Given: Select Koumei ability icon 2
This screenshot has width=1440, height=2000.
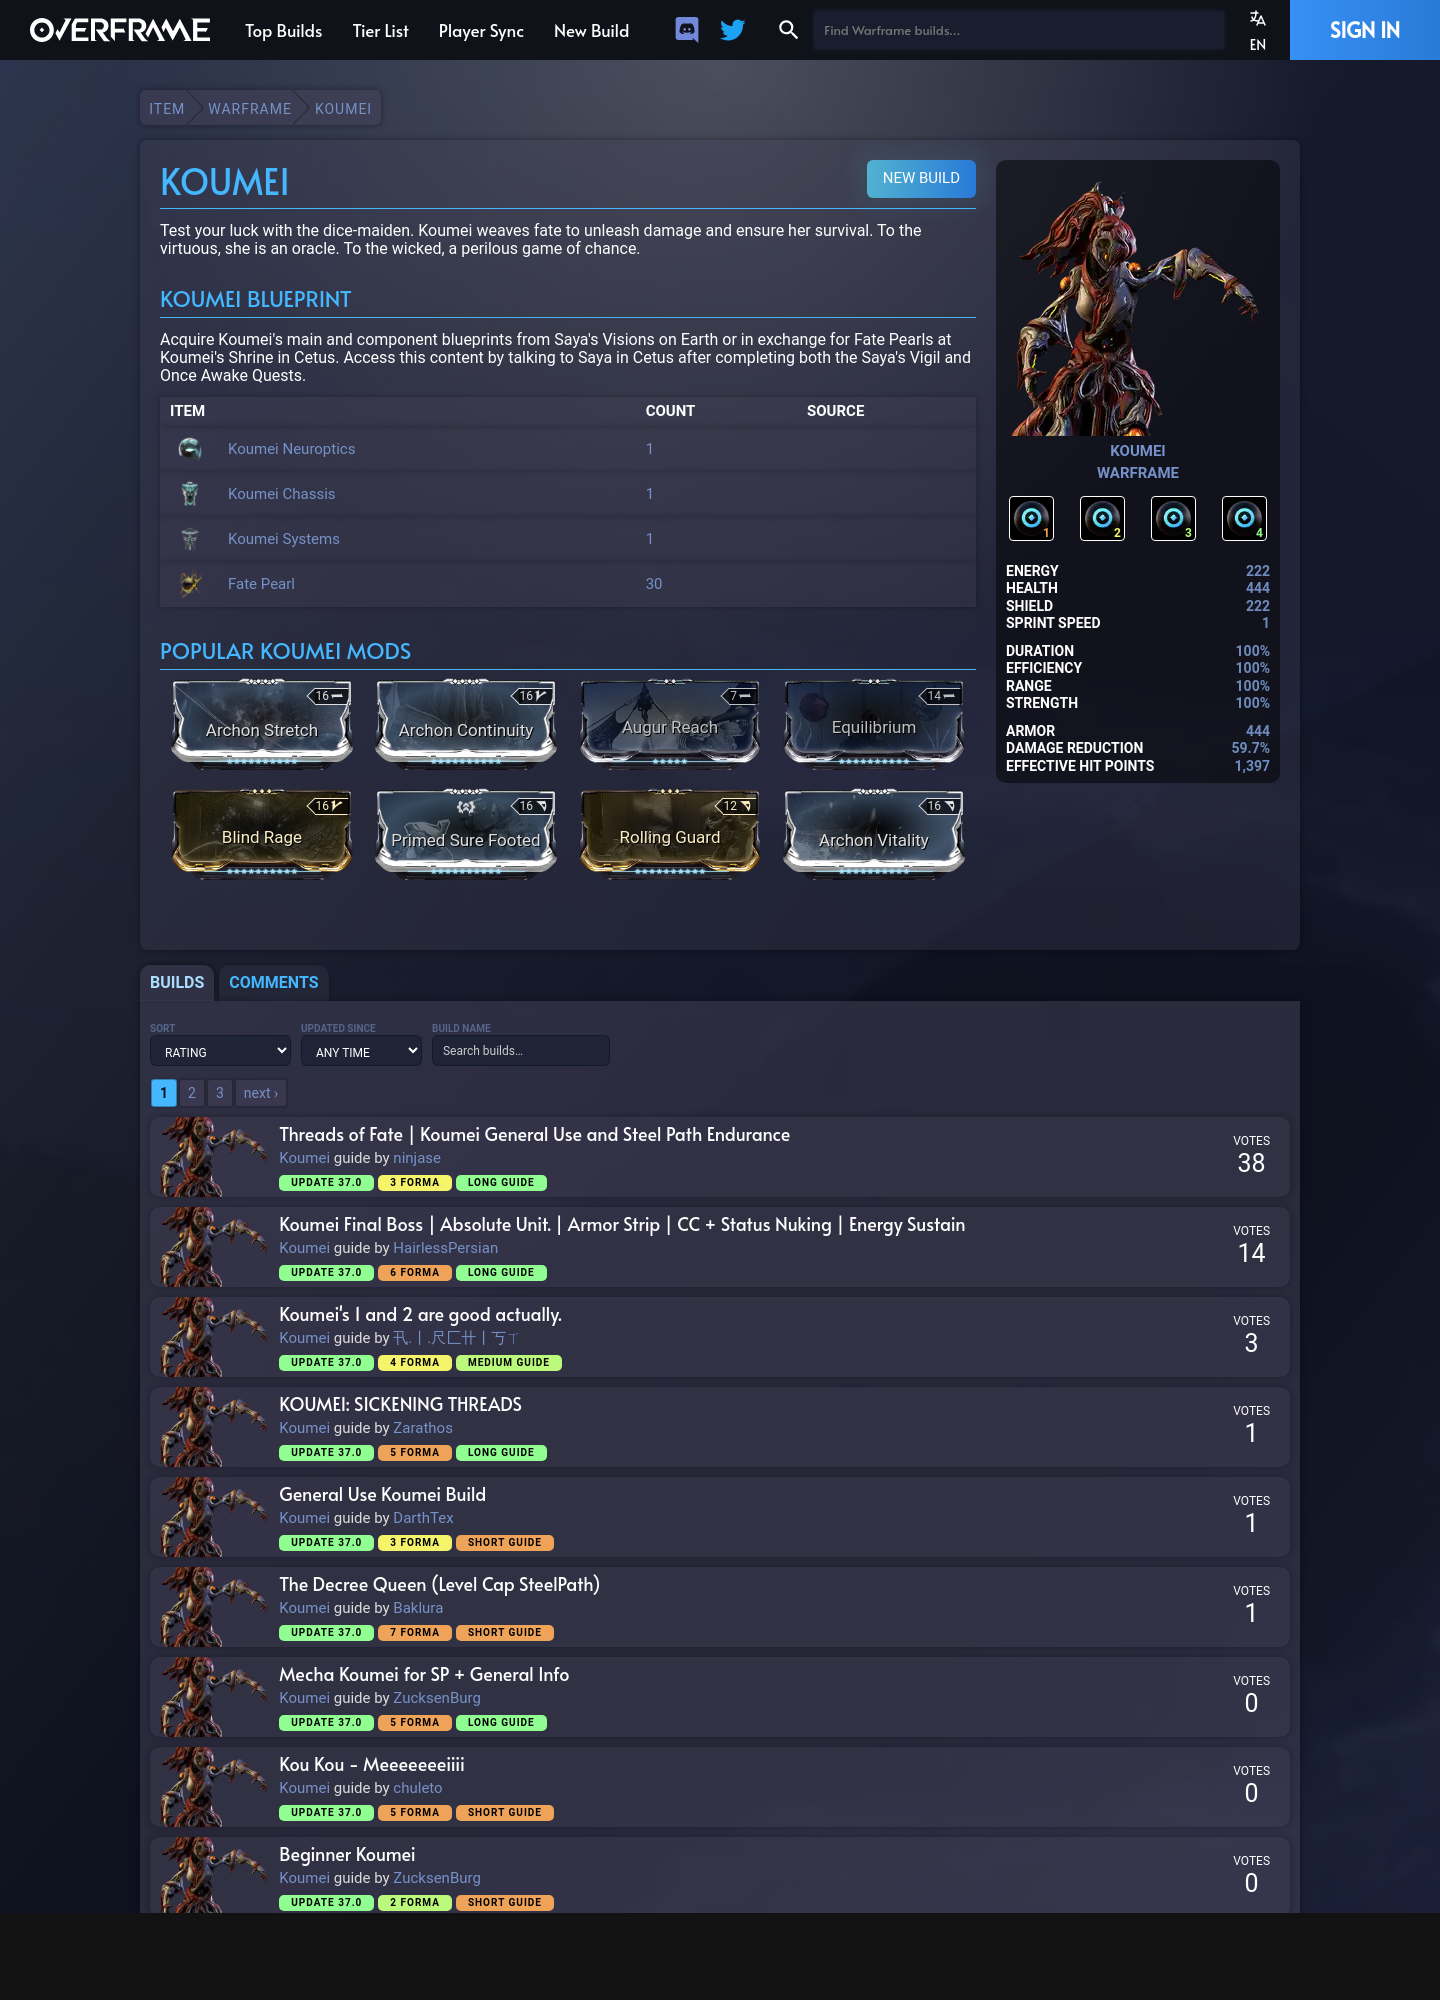Looking at the screenshot, I should point(1103,518).
